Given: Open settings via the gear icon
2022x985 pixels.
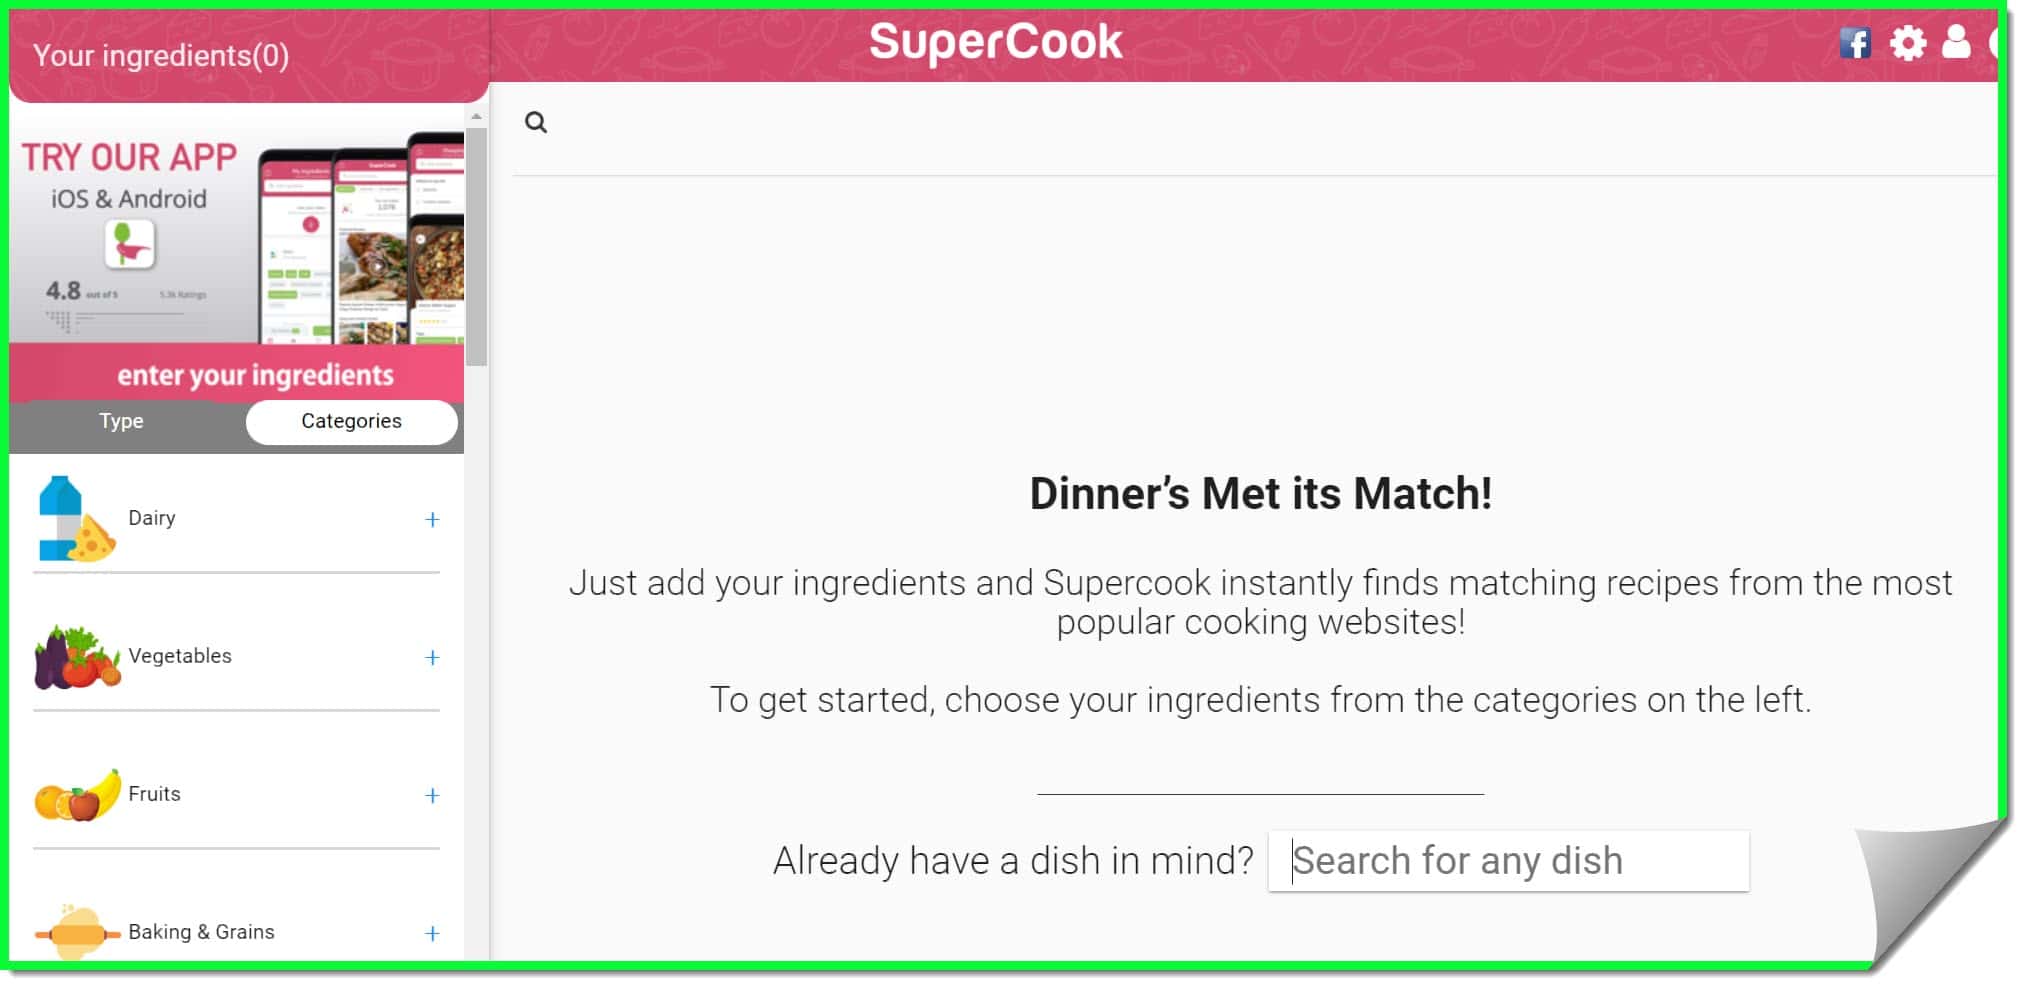Looking at the screenshot, I should [x=1908, y=43].
